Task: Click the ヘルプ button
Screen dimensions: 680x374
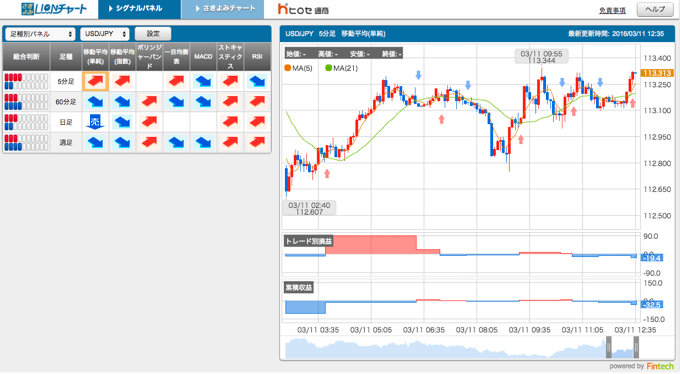Action: (655, 10)
